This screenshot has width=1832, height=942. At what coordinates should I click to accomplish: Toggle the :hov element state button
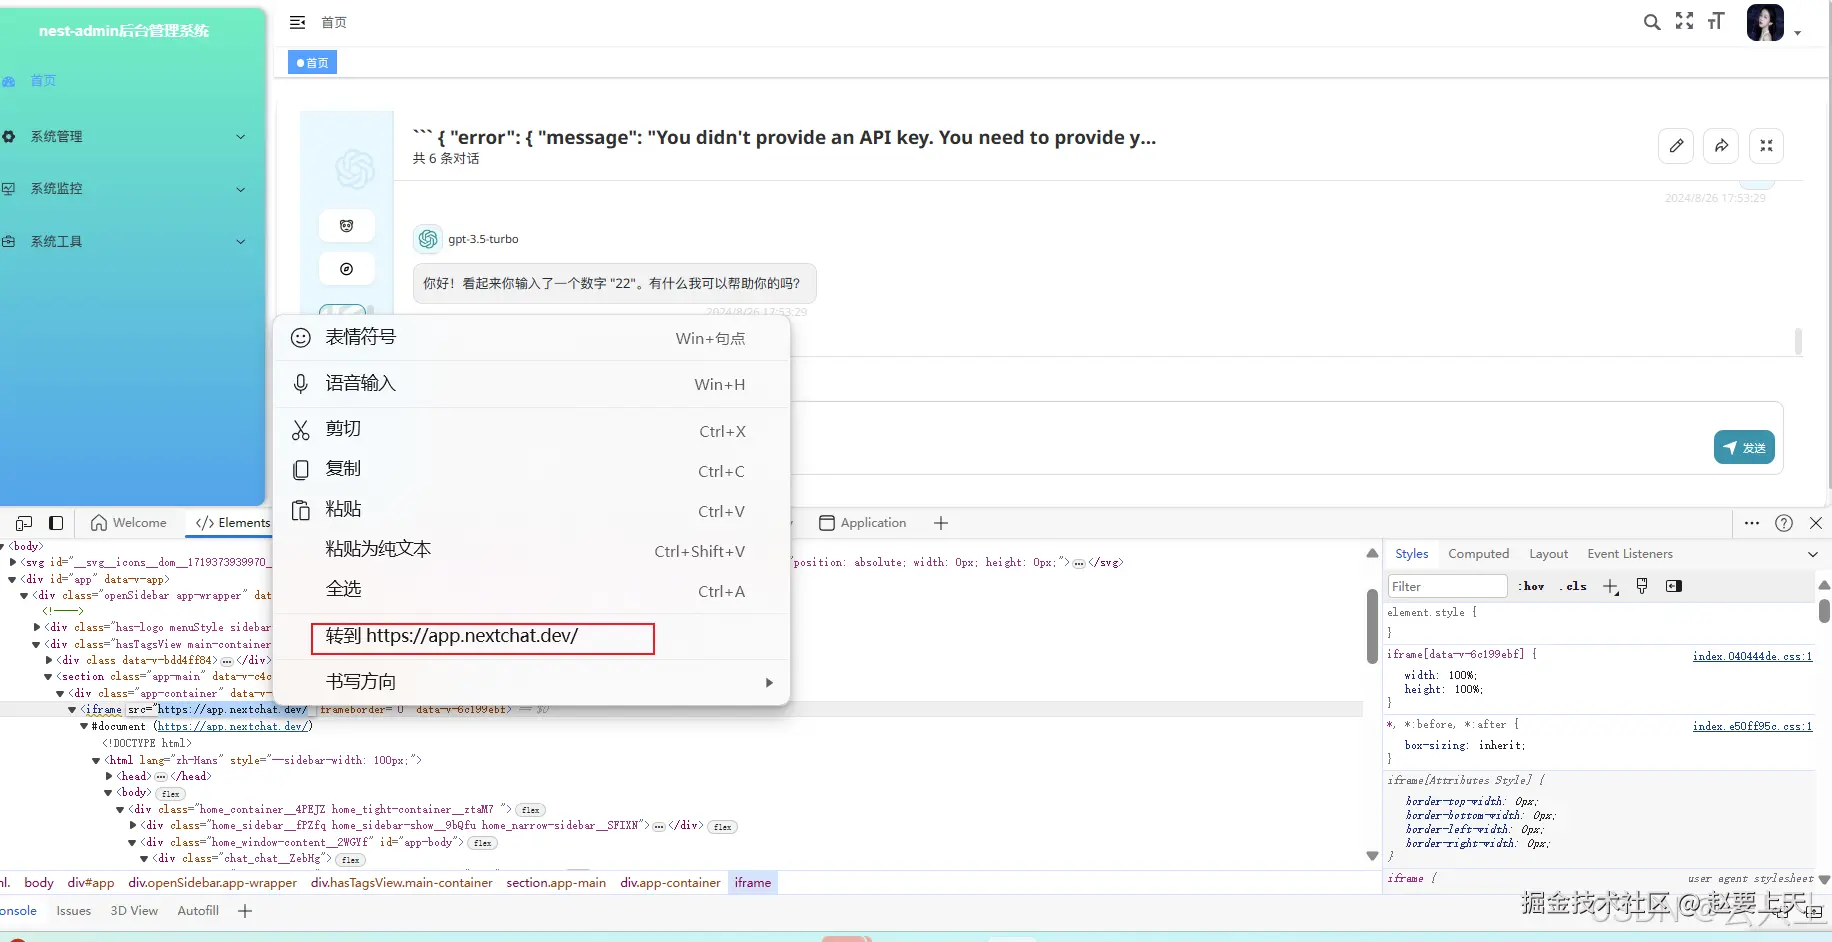(1531, 586)
